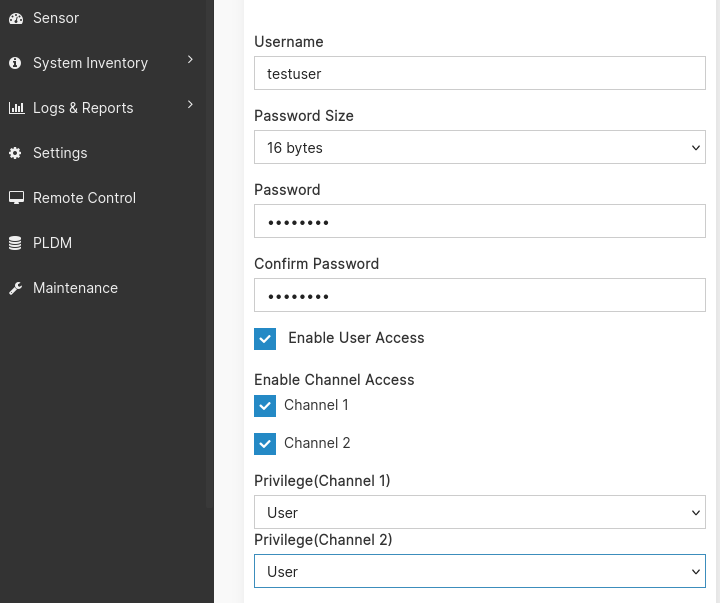This screenshot has height=603, width=720.
Task: Expand Logs & Reports submenu chevron
Action: coord(190,106)
